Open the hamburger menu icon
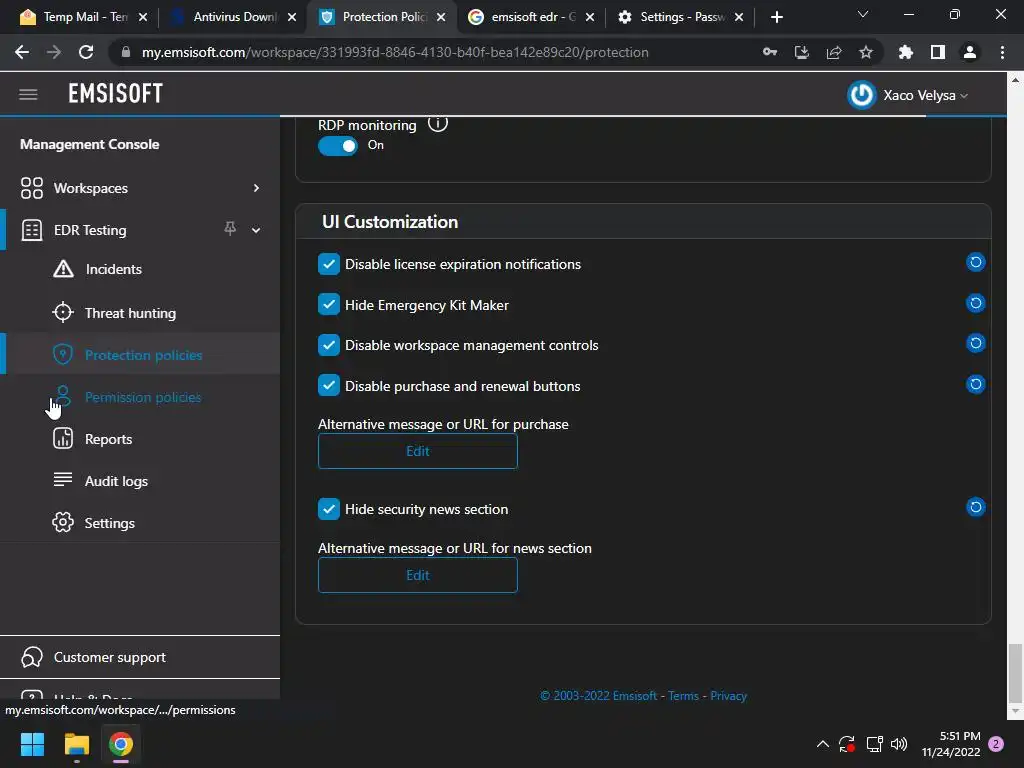The width and height of the screenshot is (1024, 768). [x=28, y=94]
